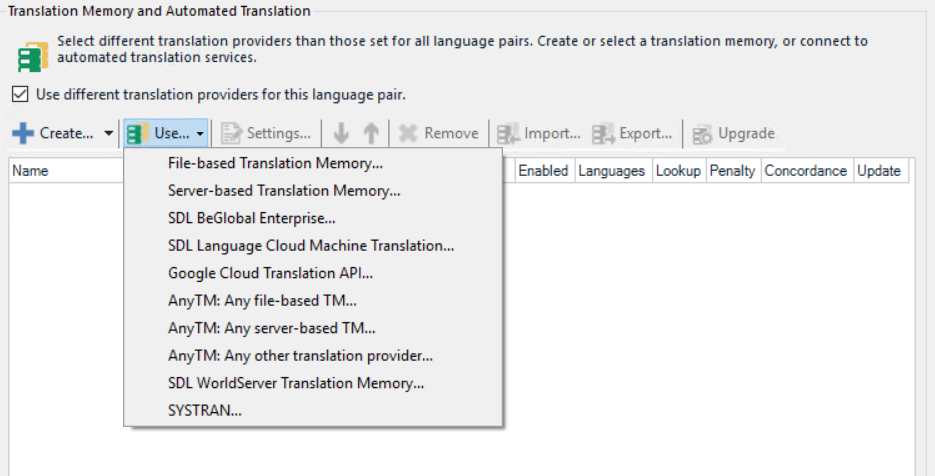Click the Export toolbar button
This screenshot has width=935, height=476.
pos(632,133)
